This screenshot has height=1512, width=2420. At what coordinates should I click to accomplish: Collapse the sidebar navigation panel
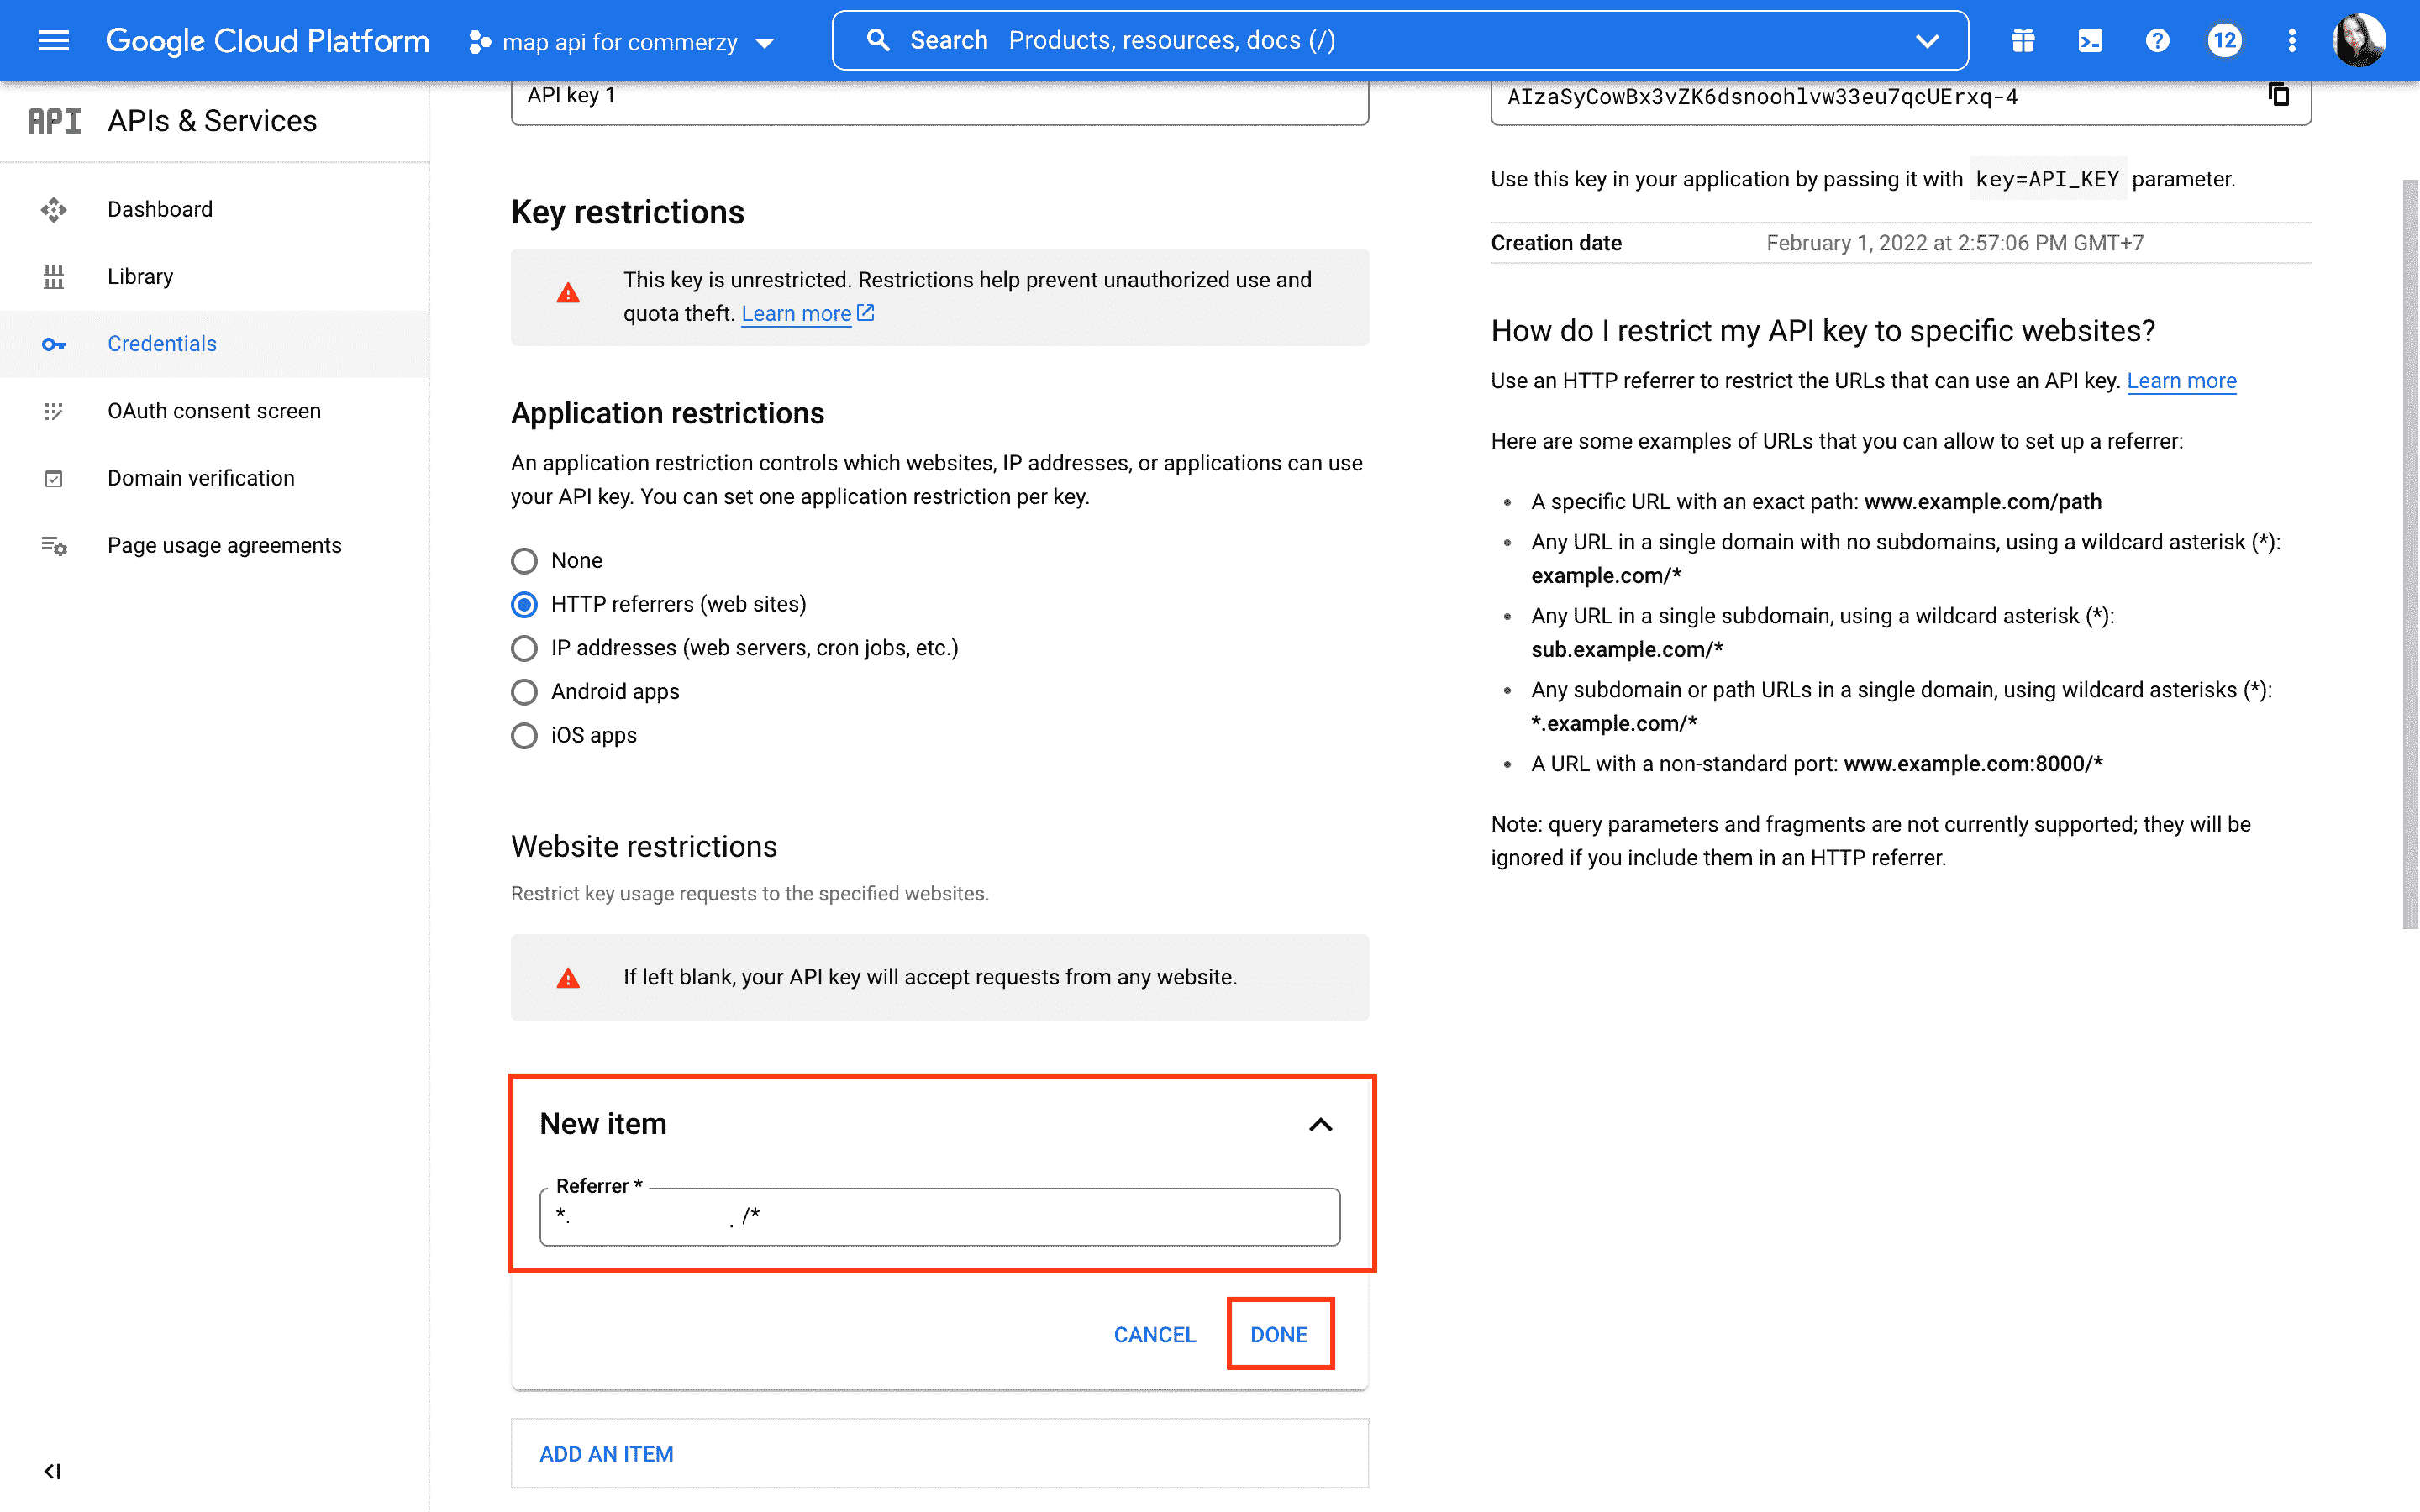point(53,1471)
